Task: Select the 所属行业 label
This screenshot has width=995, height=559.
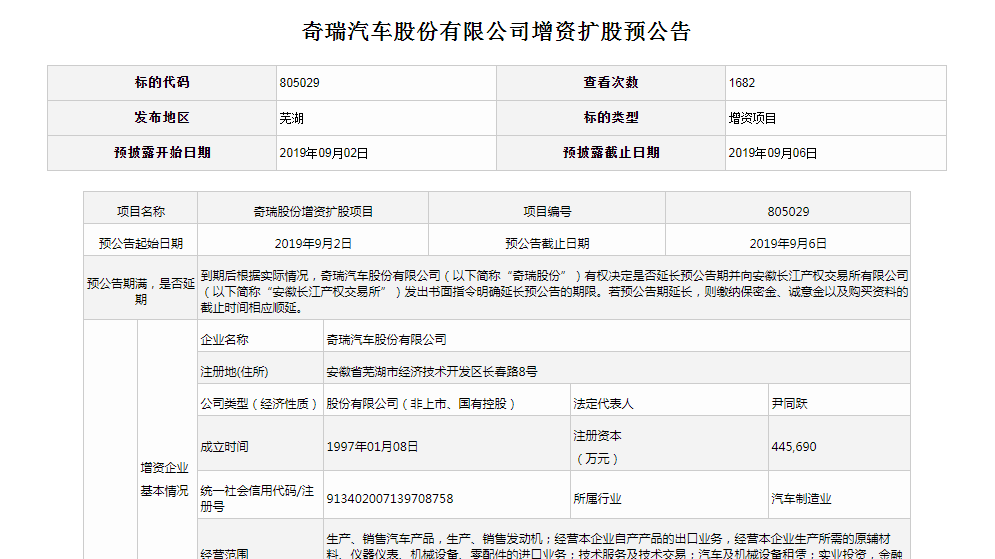Action: coord(597,499)
